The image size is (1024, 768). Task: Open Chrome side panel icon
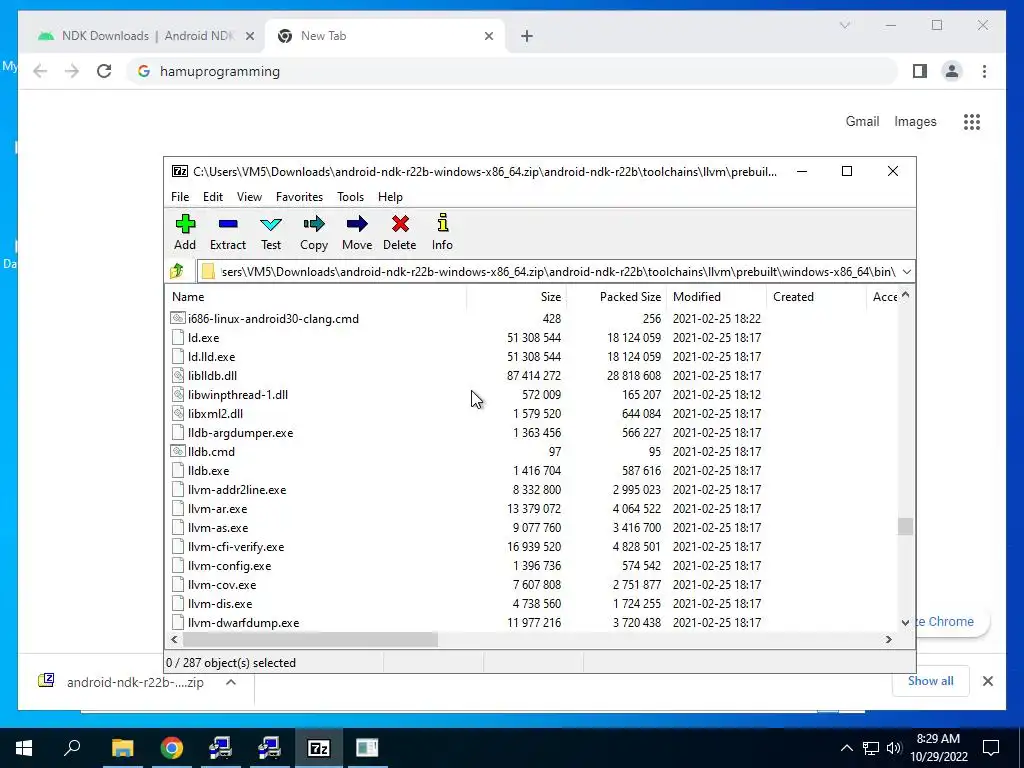click(920, 71)
